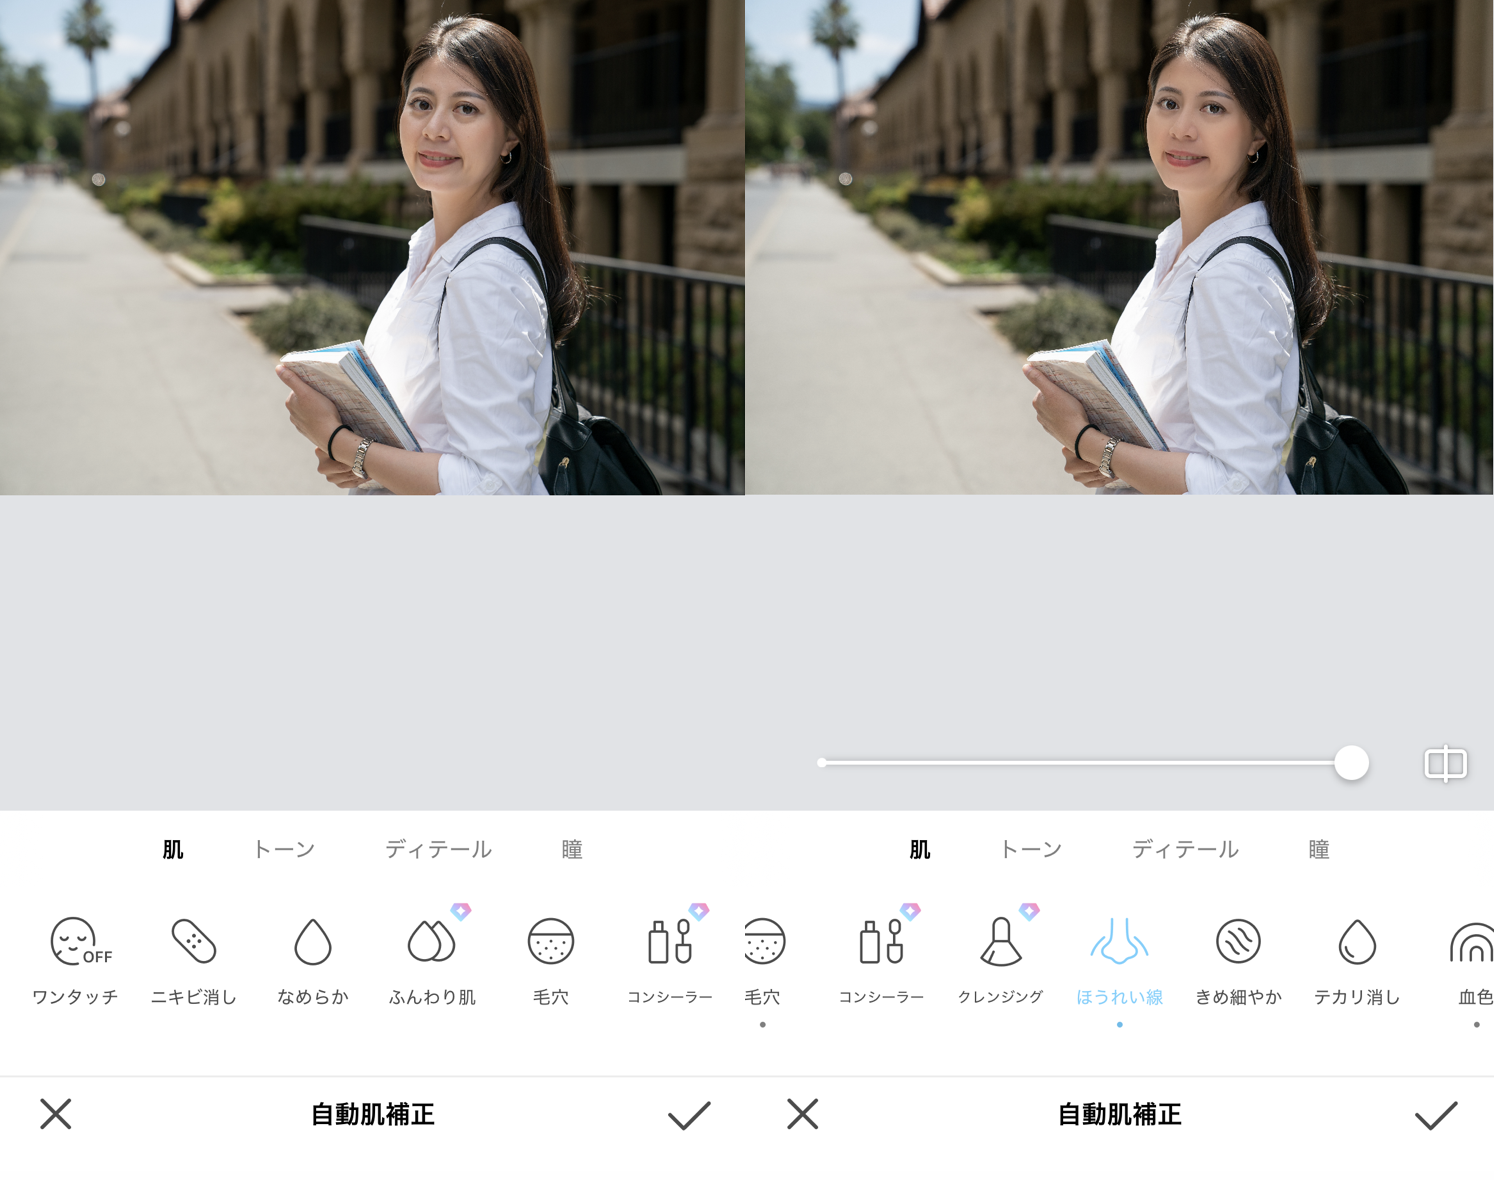
Task: Click the intensity slider's white handle
Action: [x=1351, y=763]
